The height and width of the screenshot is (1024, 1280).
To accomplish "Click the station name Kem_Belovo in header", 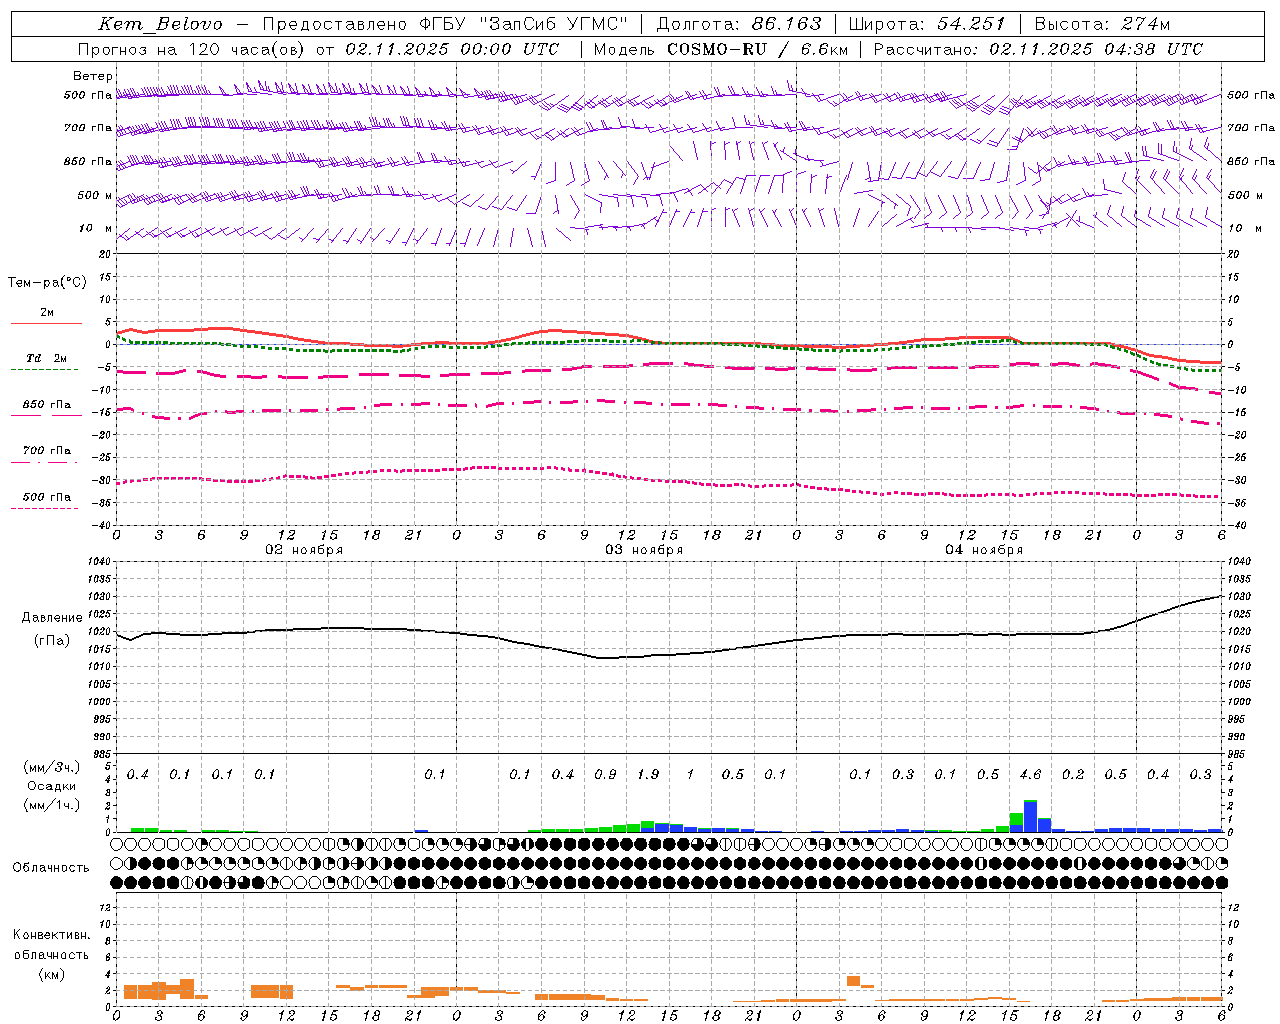I will [x=161, y=24].
